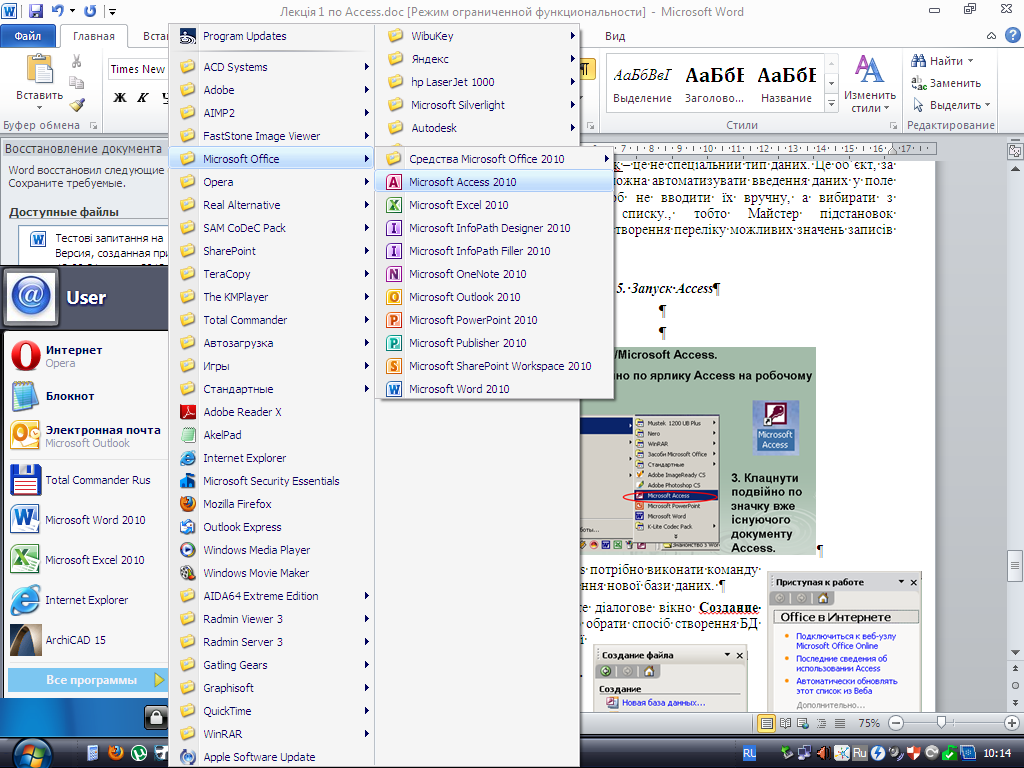
Task: Toggle italic К formatting in ribbon
Action: [x=143, y=98]
